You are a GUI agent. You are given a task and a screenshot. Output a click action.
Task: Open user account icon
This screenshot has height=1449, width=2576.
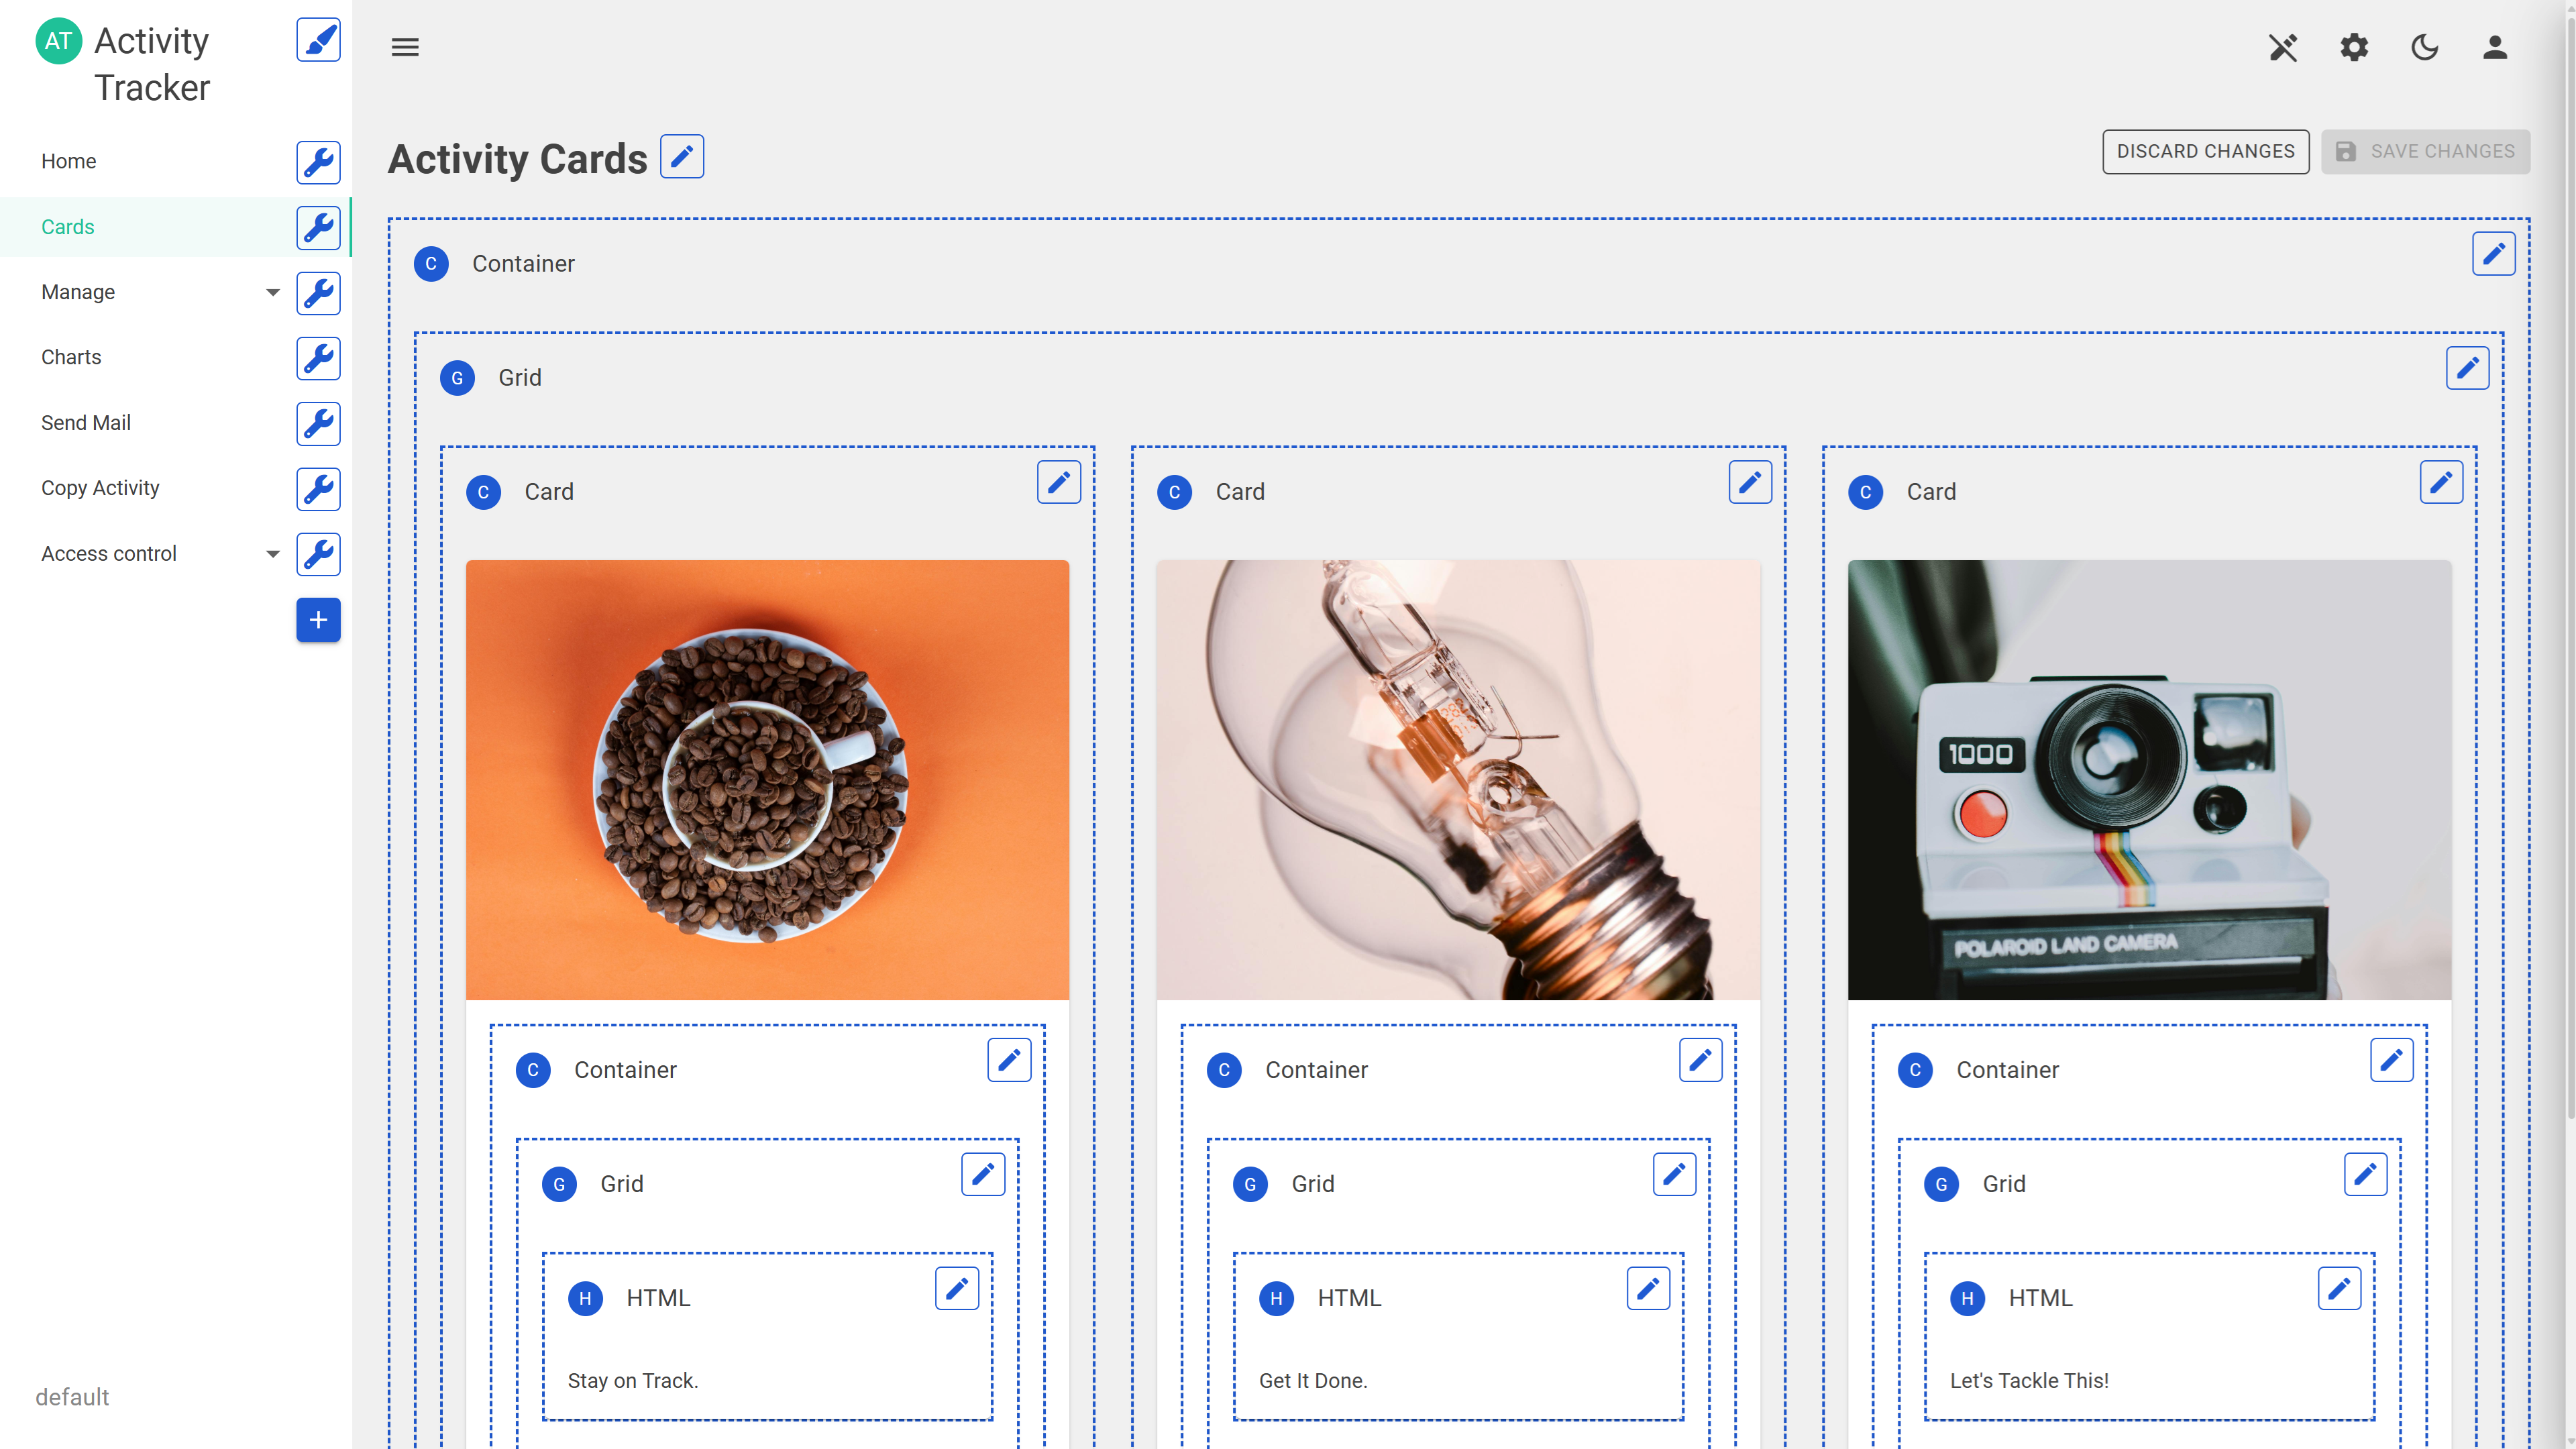pyautogui.click(x=2495, y=47)
